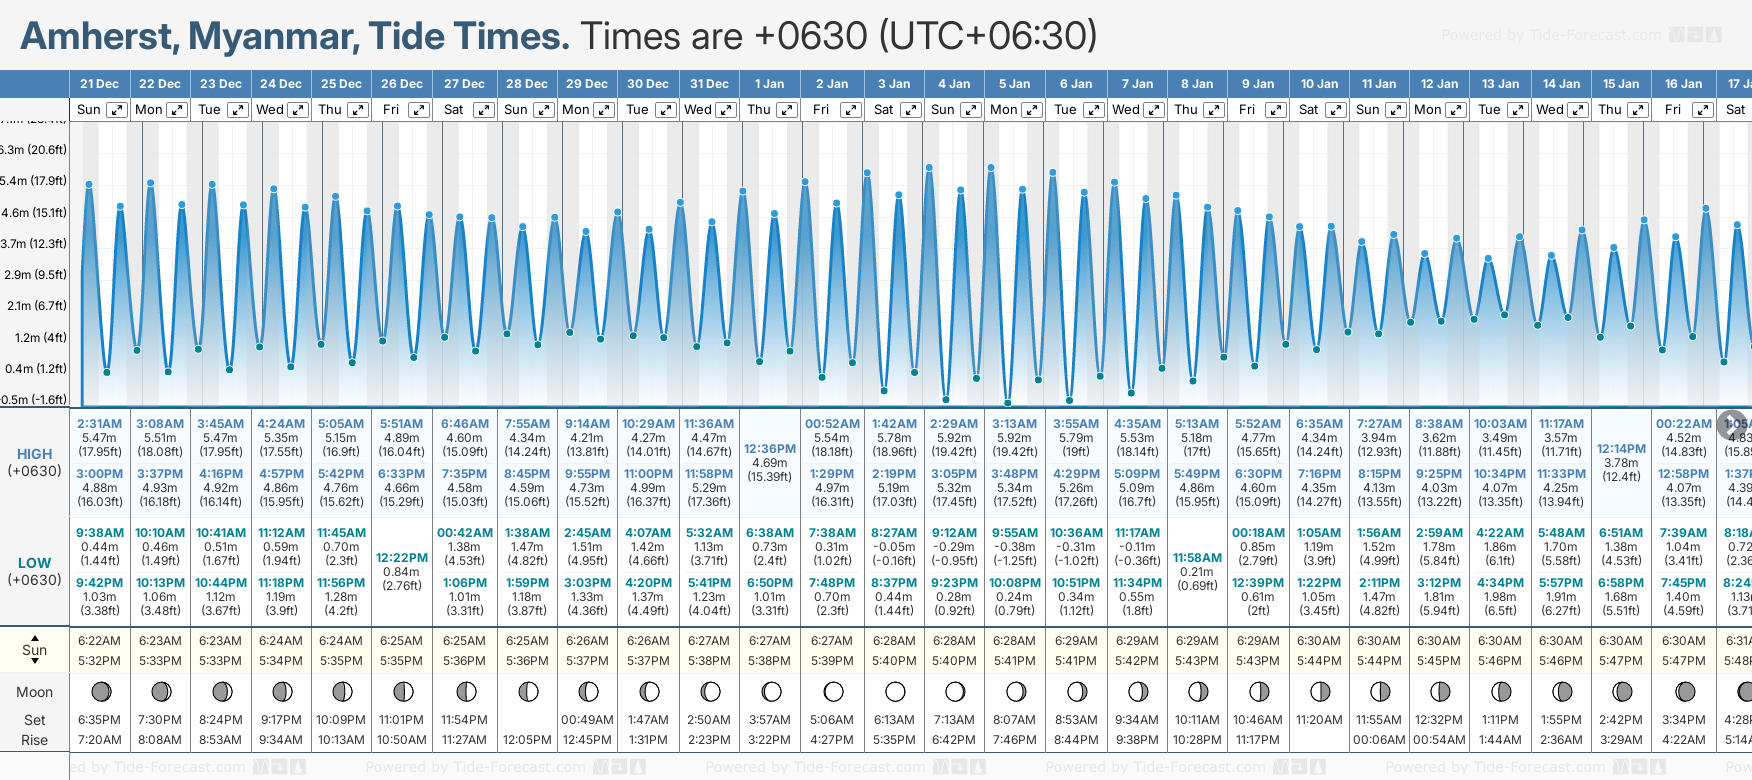Click the expand icon for Mon 29 Dec

coord(603,110)
